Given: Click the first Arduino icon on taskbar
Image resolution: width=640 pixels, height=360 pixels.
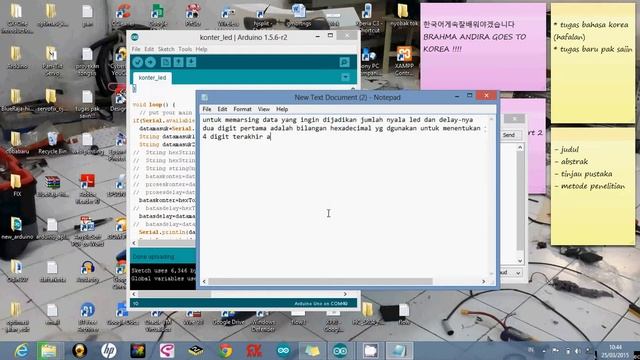Looking at the screenshot, I should [x=283, y=351].
